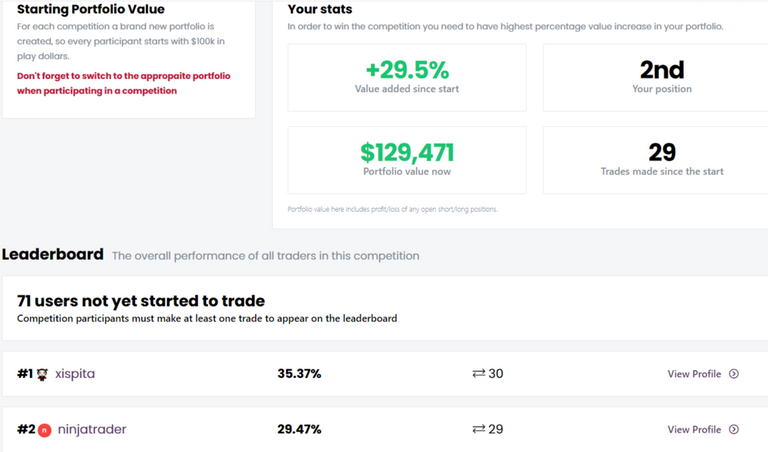The height and width of the screenshot is (452, 768).
Task: Click ninjatrader's red avatar icon
Action: point(45,430)
